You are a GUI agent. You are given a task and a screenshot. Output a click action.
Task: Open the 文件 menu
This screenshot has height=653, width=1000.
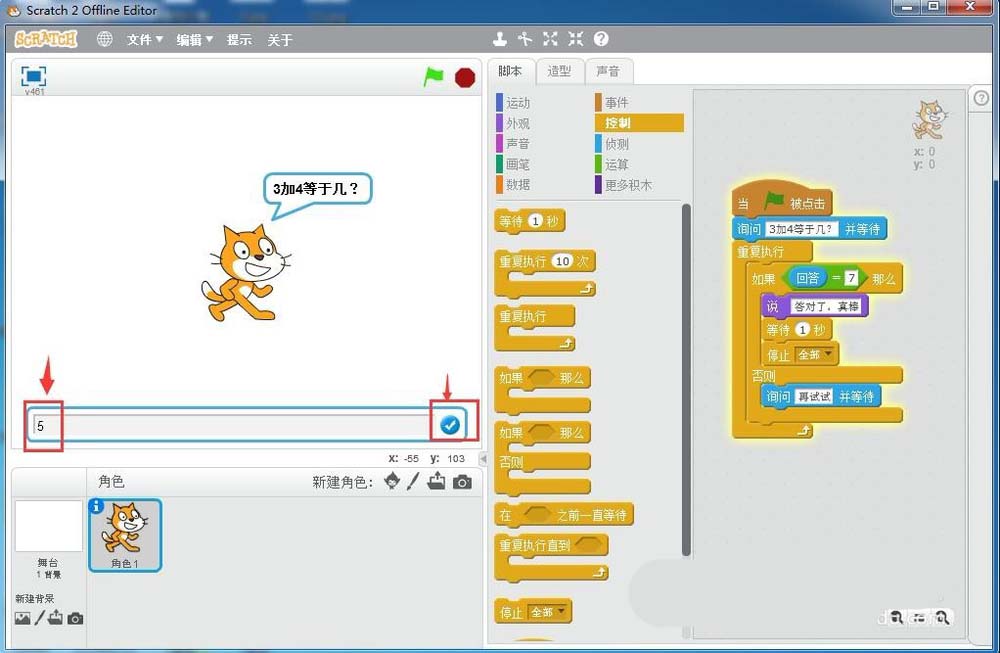tap(145, 40)
